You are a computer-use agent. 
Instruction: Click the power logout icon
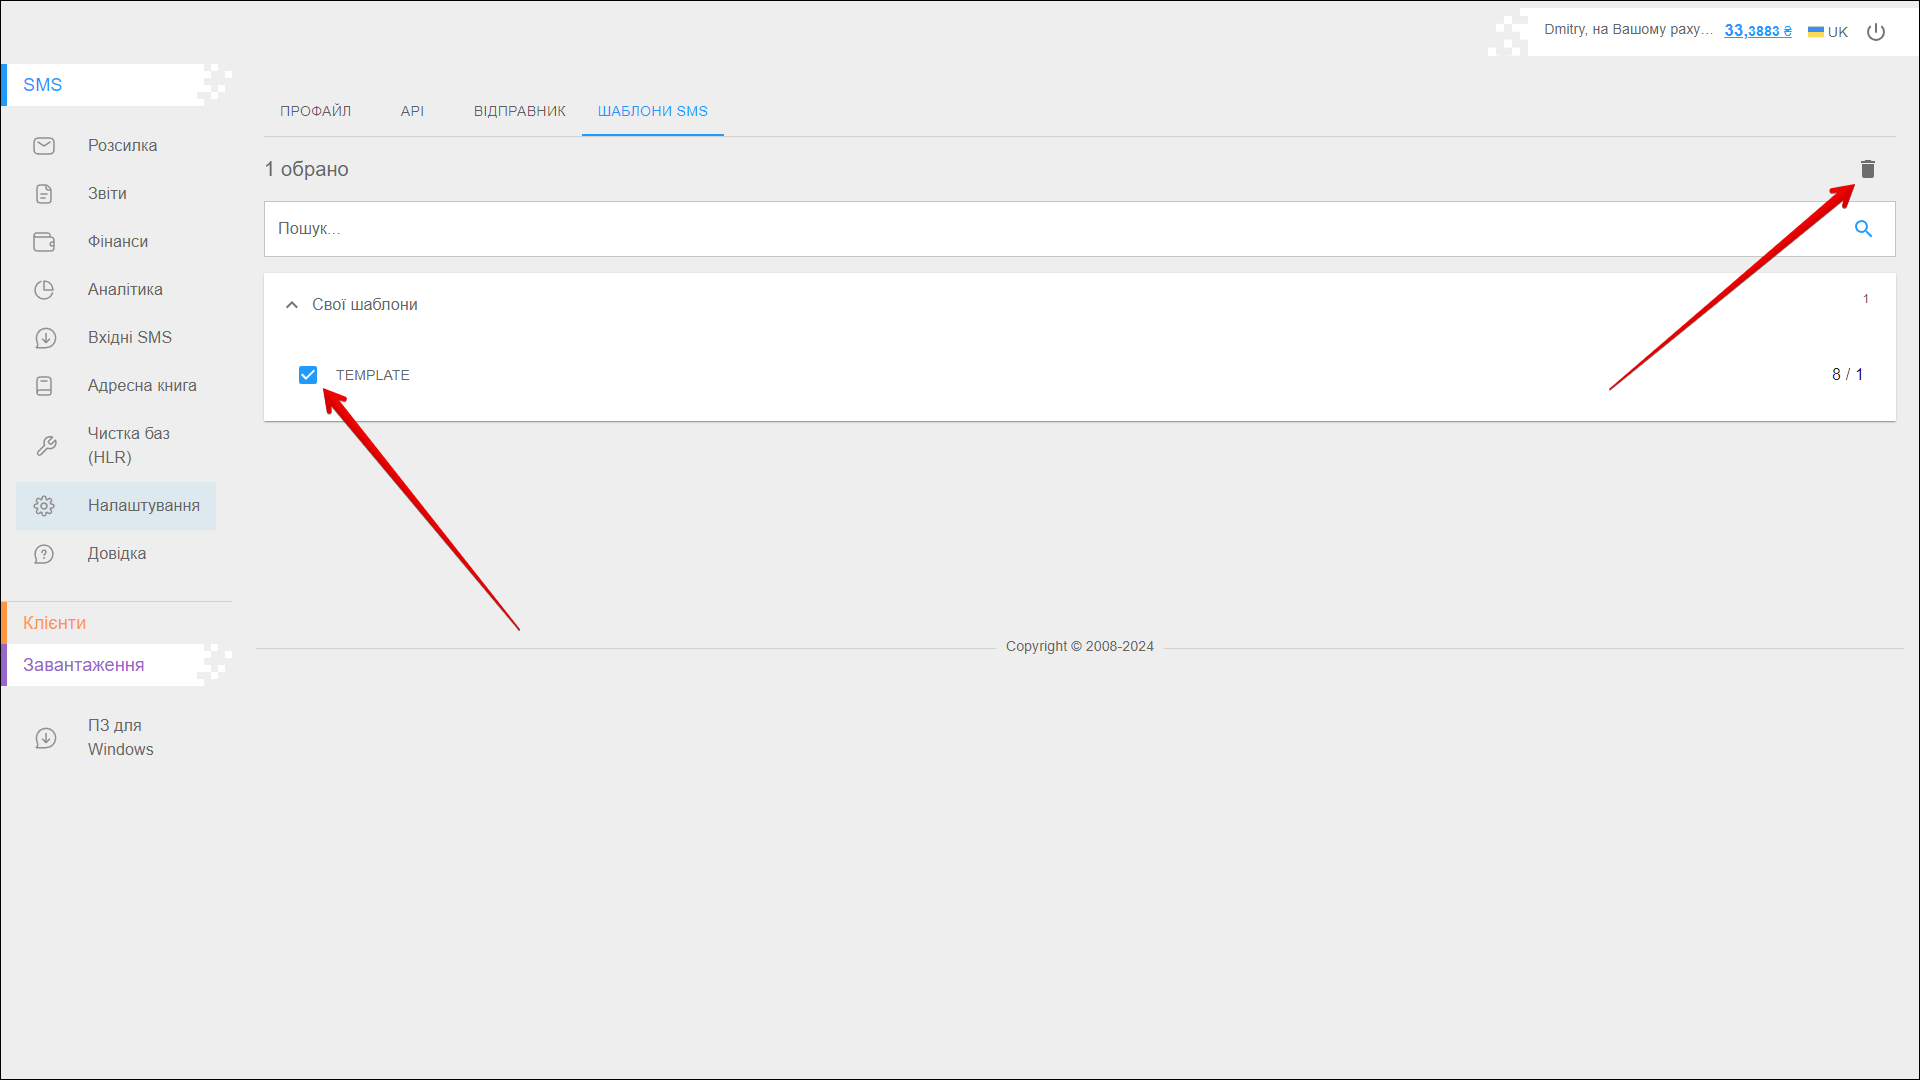[x=1876, y=32]
